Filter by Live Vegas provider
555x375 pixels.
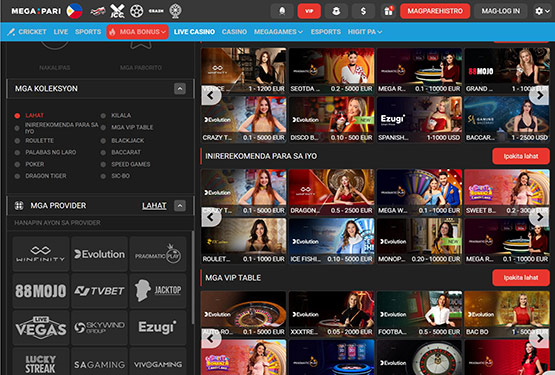pos(41,328)
